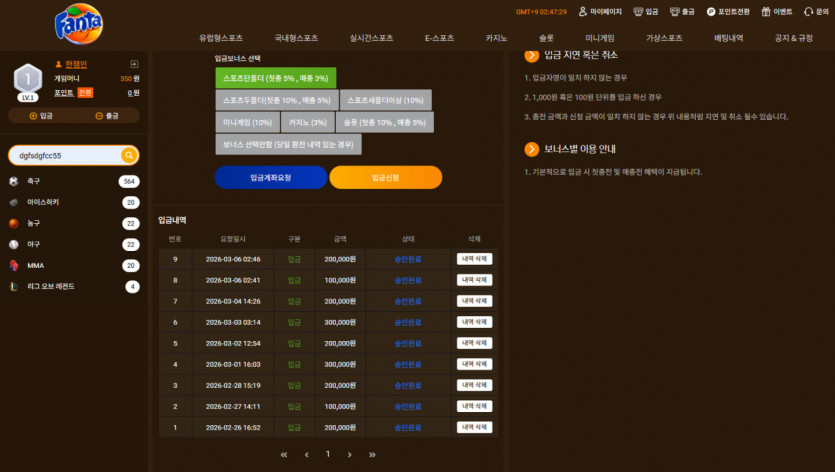This screenshot has height=472, width=835.
Task: Open the 배팅내역 menu
Action: point(728,38)
